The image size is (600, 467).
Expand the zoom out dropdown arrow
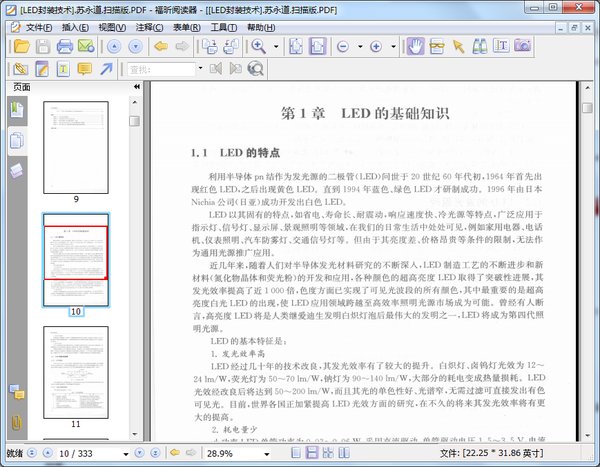(x=360, y=47)
